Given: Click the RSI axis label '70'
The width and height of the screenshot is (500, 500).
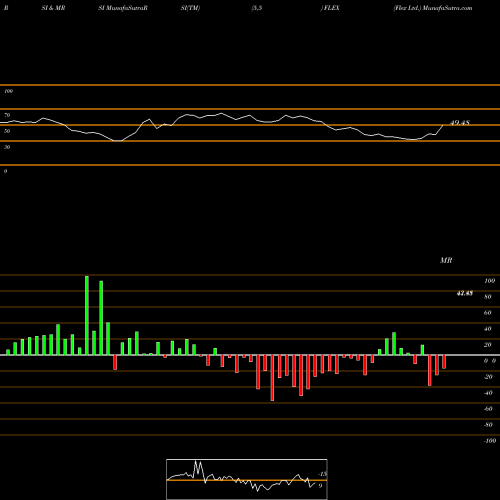Looking at the screenshot, I should (7, 115).
